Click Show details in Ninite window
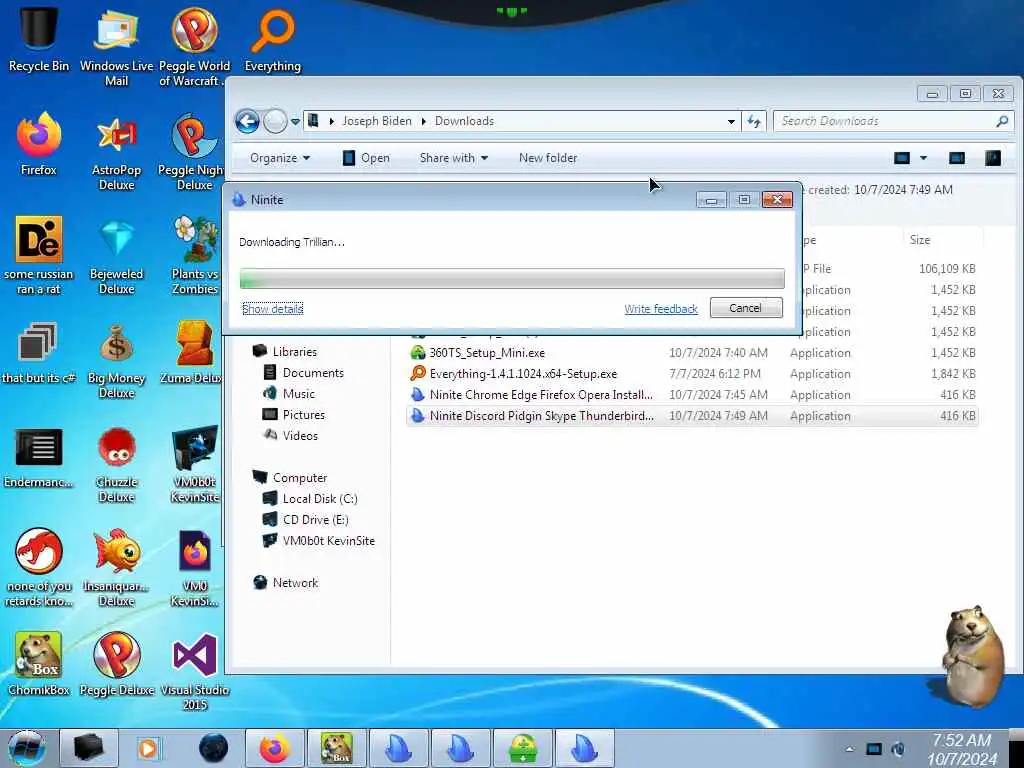1024x768 pixels. click(x=272, y=309)
